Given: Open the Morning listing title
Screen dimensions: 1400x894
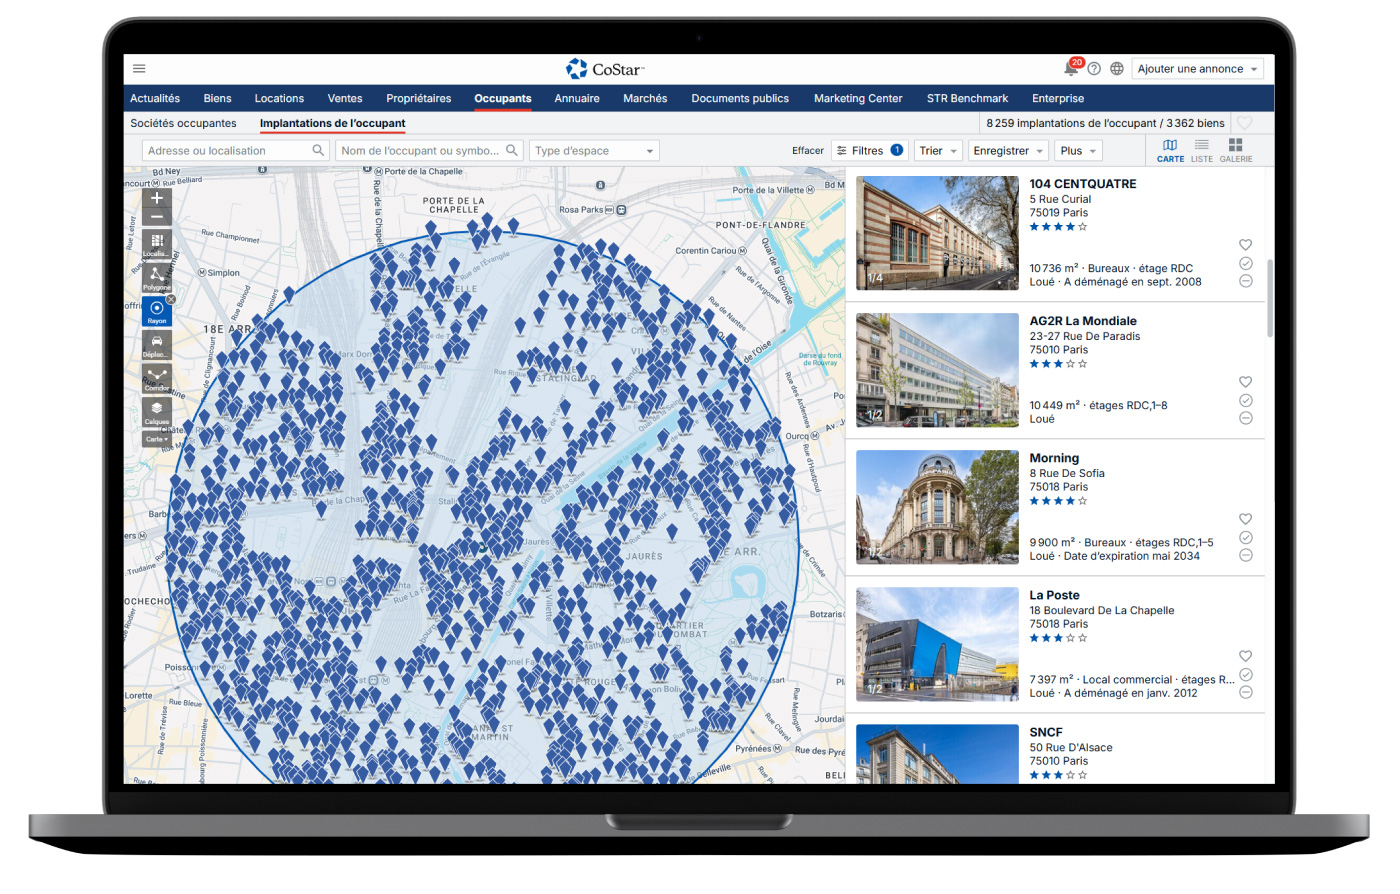Looking at the screenshot, I should point(1054,458).
